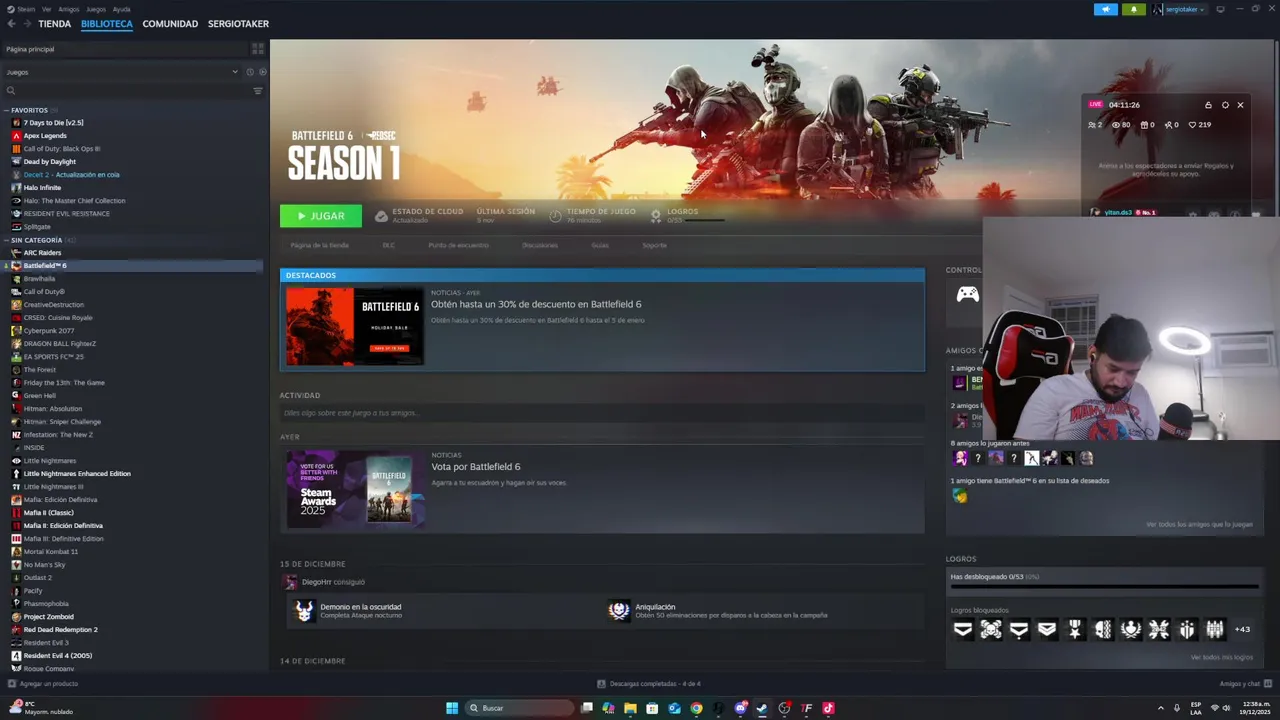Click Ver todos mis logros link

[1222, 657]
